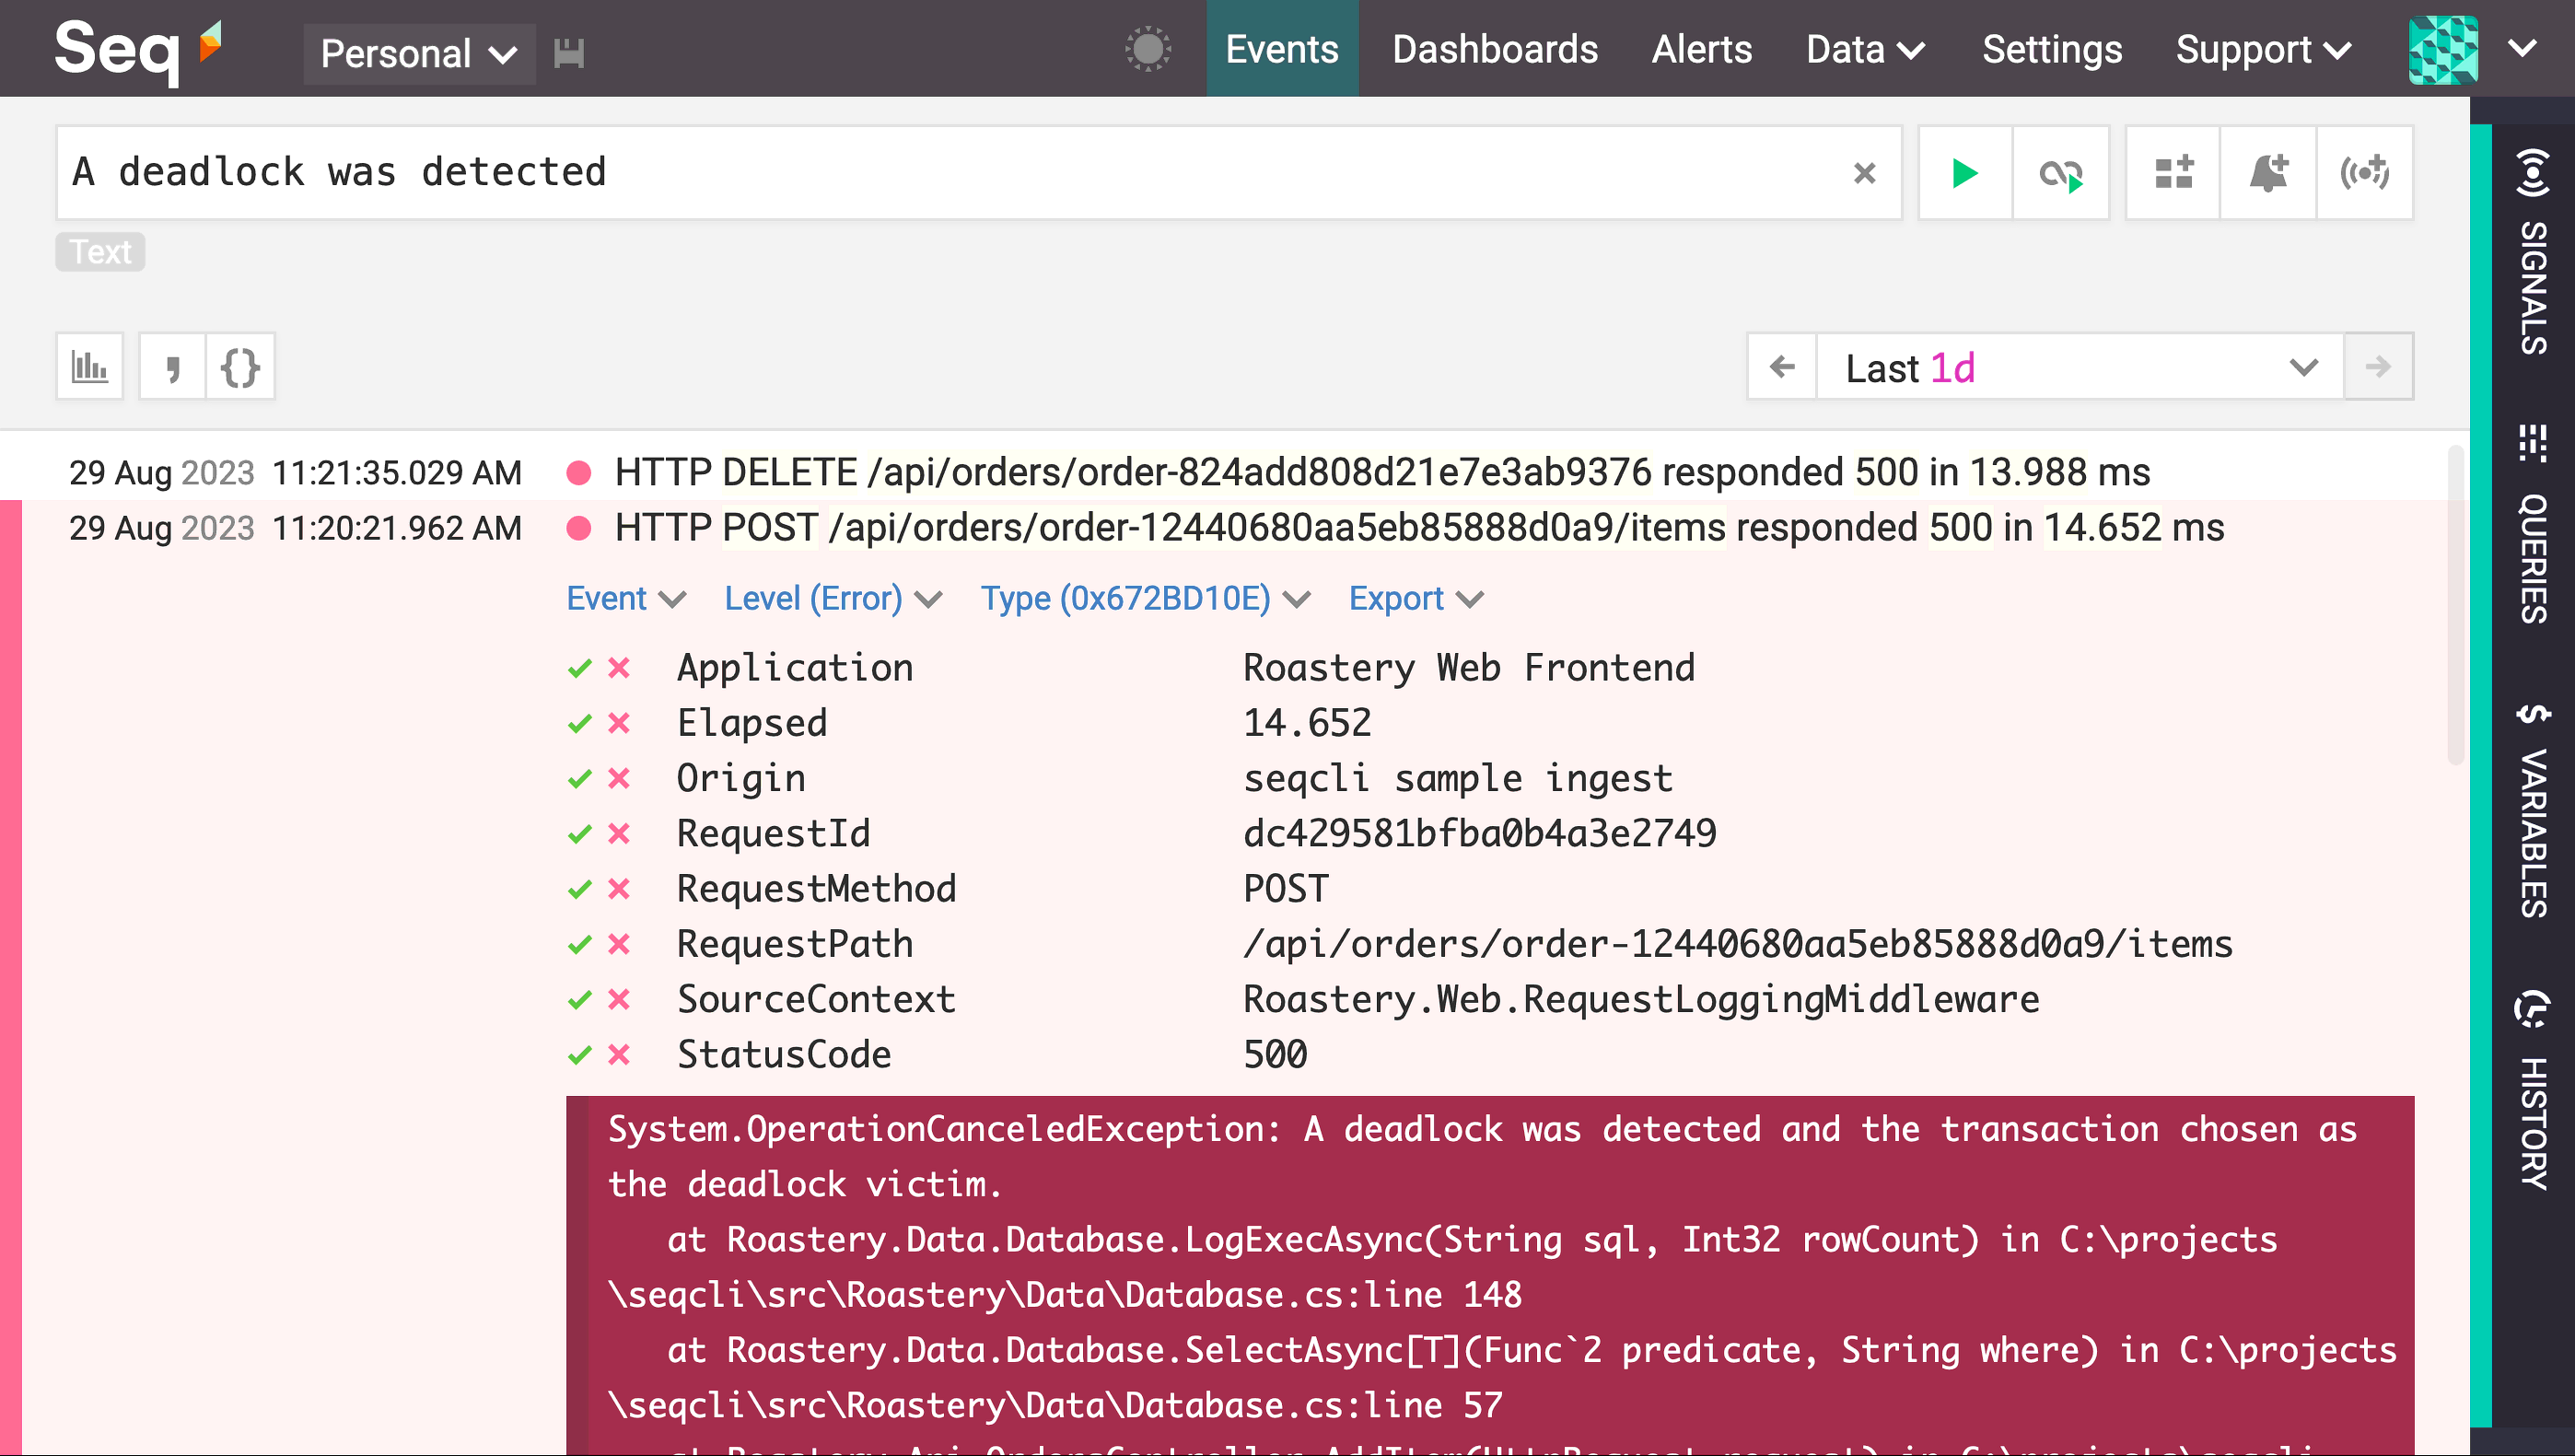Go to previous time range arrow
Viewport: 2575px width, 1456px height.
(1782, 367)
